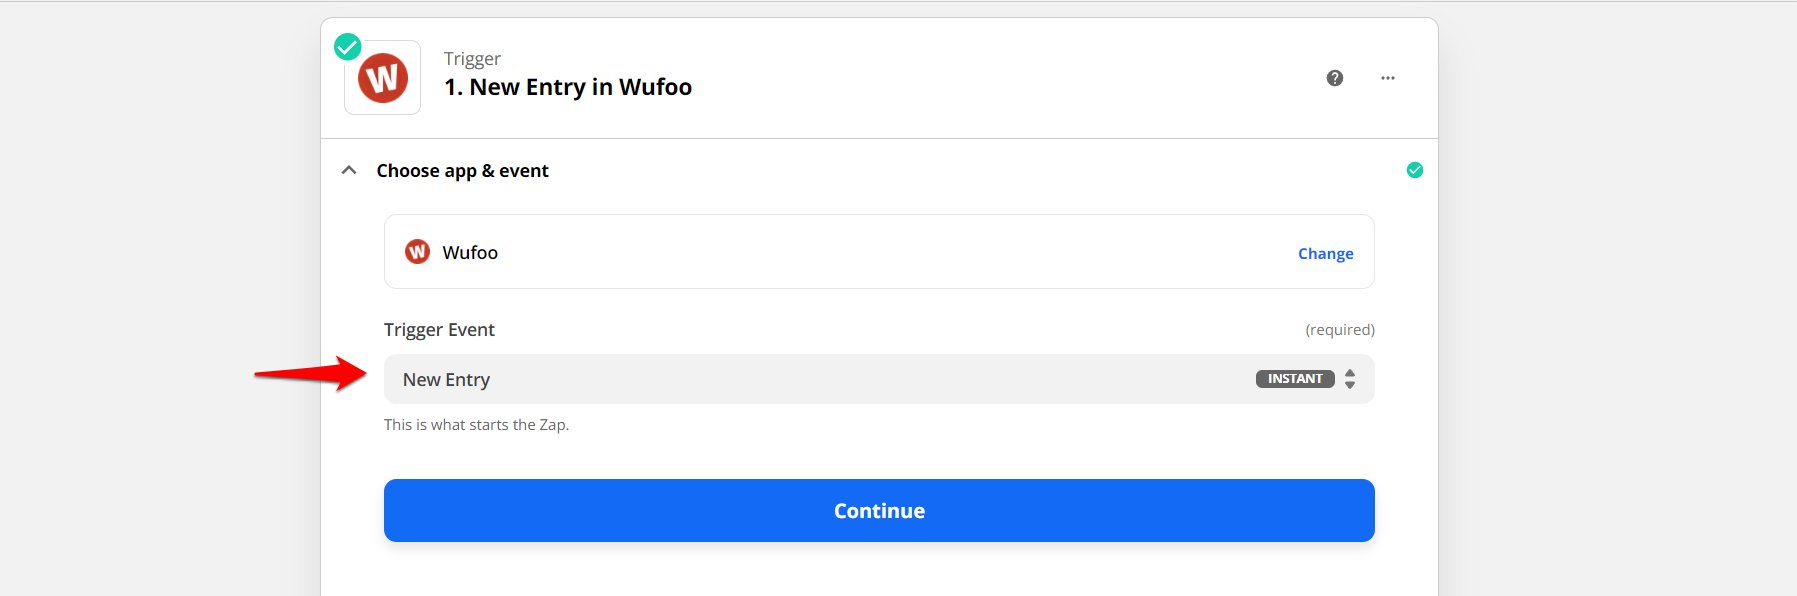Click the large Wufoo trigger app logo
This screenshot has height=596, width=1797.
pos(383,78)
